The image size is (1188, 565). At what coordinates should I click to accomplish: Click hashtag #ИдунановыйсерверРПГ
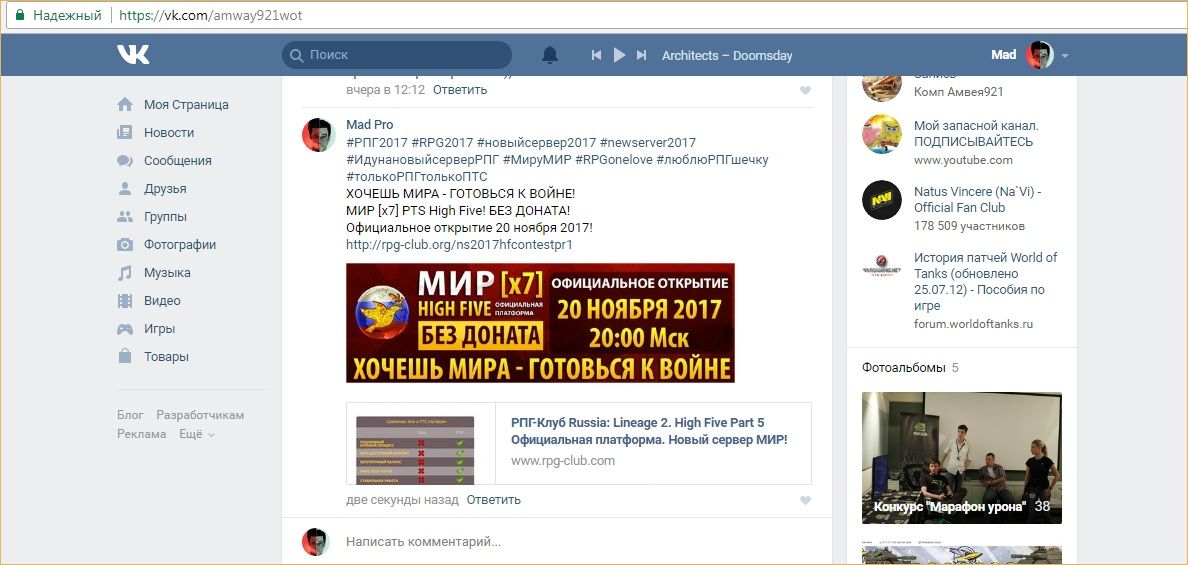(421, 160)
